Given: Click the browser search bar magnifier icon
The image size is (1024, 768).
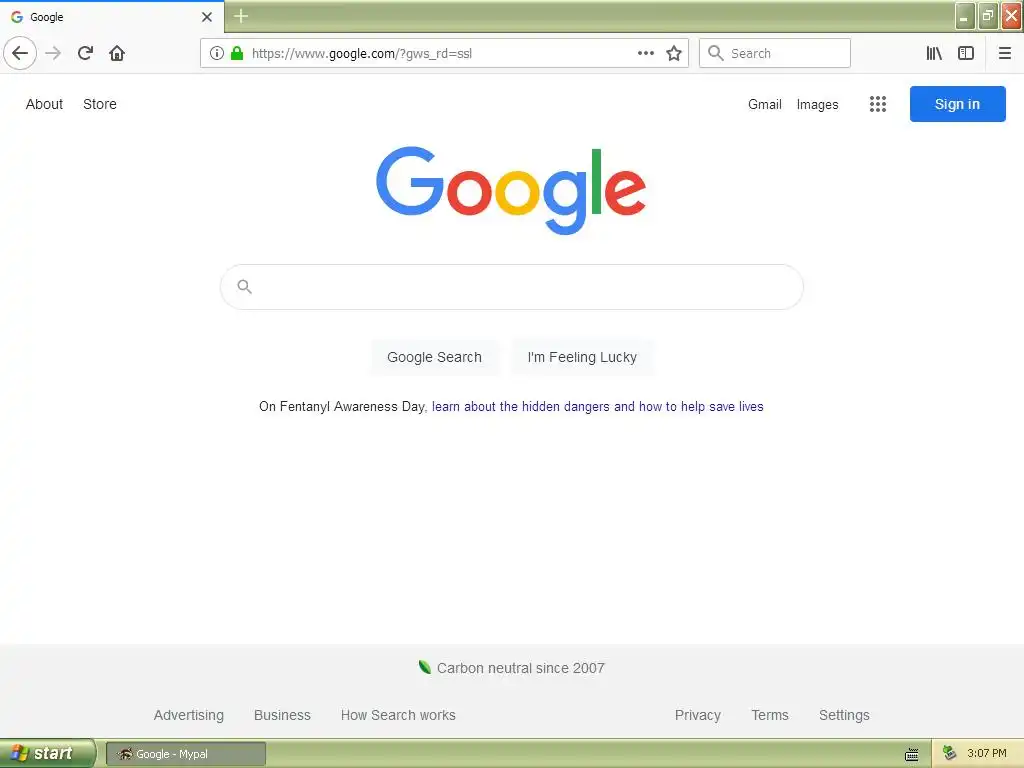Looking at the screenshot, I should pyautogui.click(x=716, y=53).
